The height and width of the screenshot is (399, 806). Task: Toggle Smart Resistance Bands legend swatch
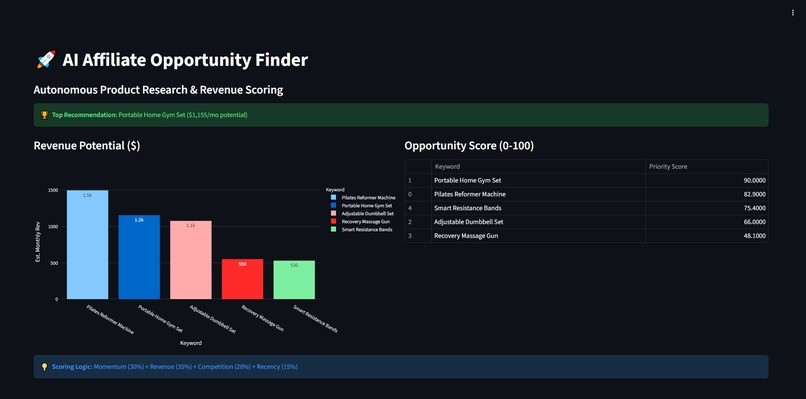(334, 230)
